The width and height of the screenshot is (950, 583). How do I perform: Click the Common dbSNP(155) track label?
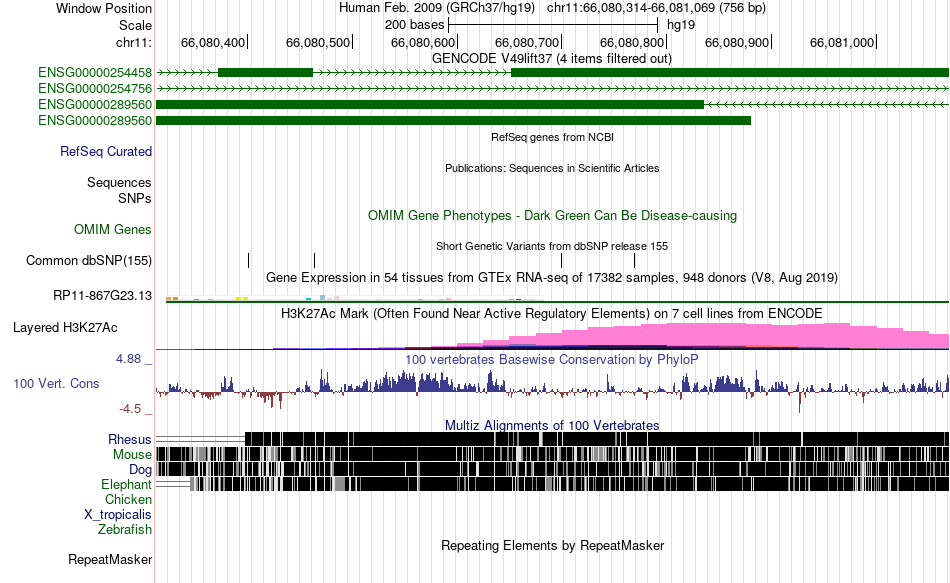pyautogui.click(x=89, y=261)
